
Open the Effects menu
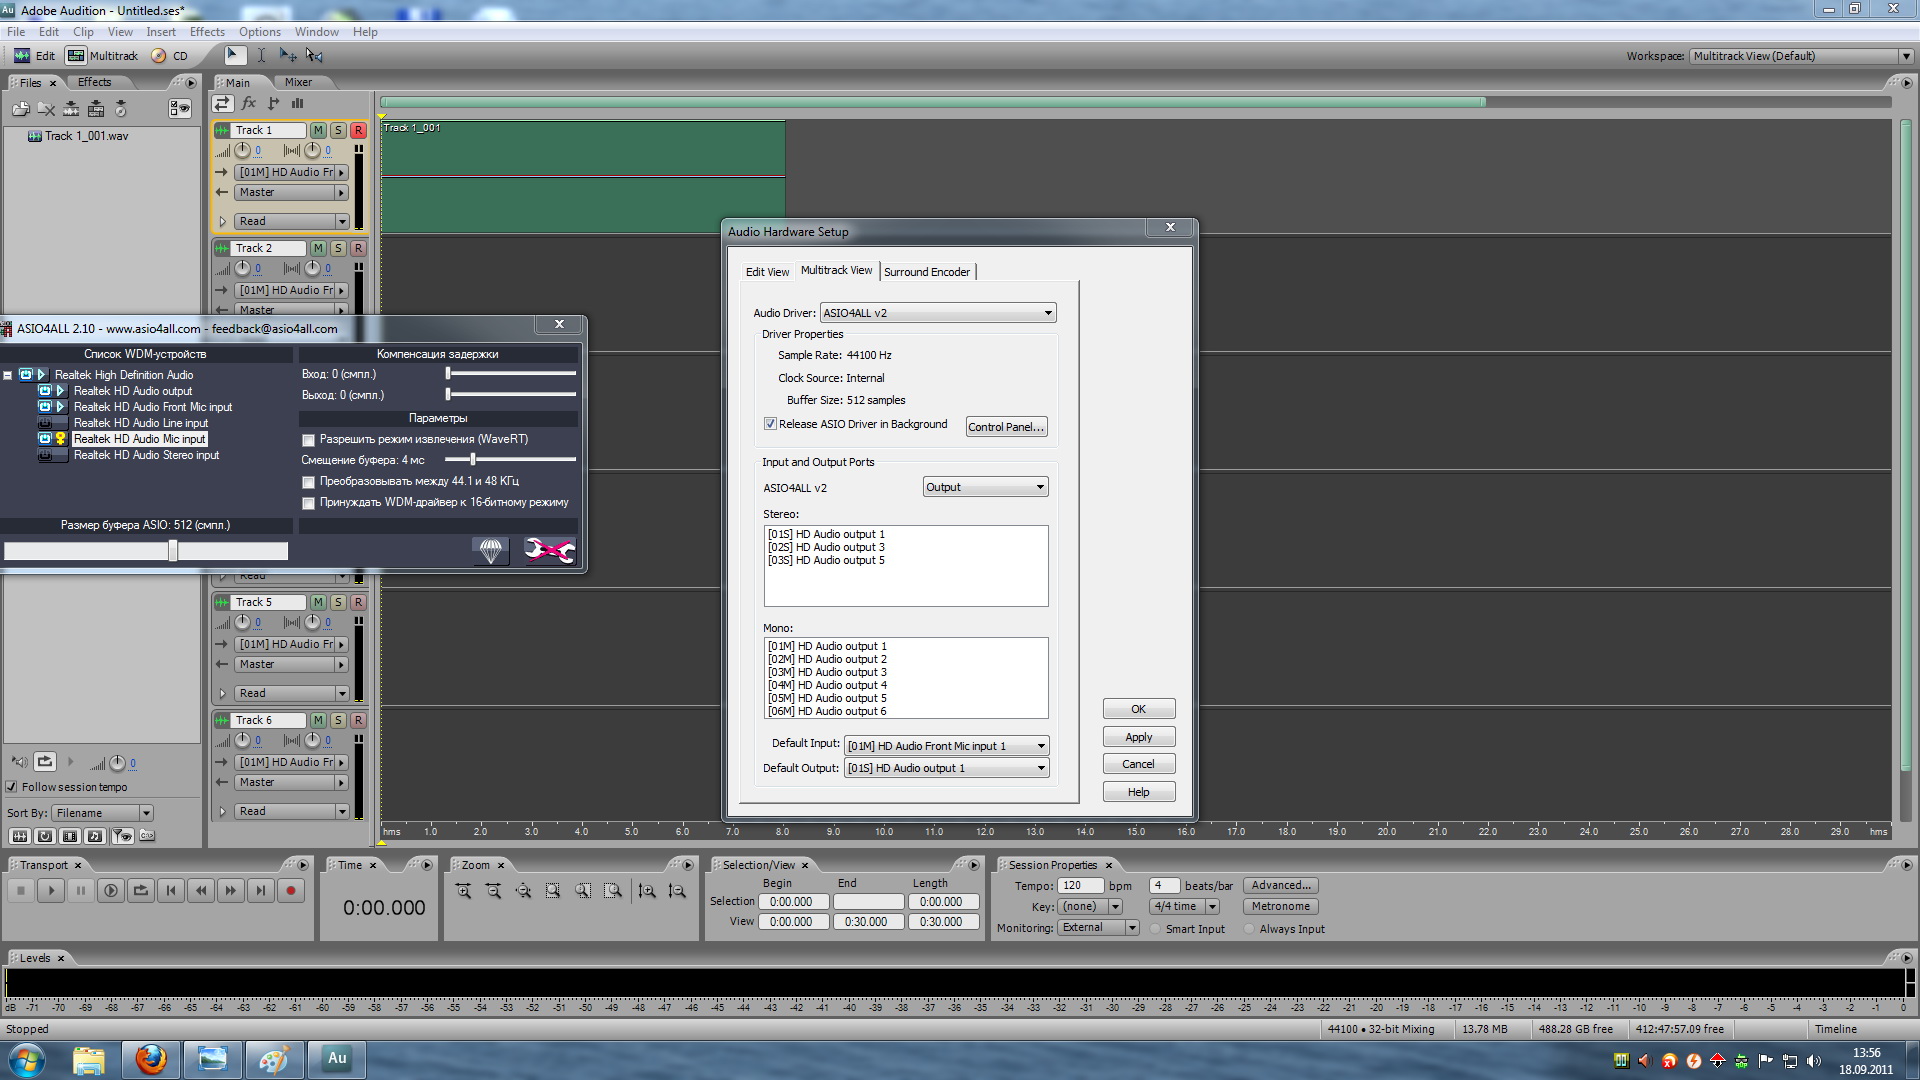(207, 32)
